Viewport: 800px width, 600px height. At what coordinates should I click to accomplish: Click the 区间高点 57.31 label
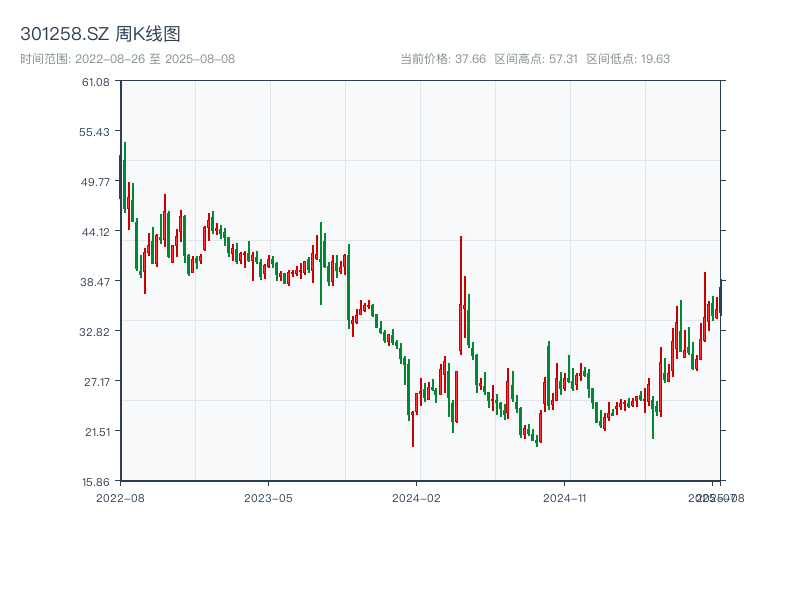coord(536,59)
